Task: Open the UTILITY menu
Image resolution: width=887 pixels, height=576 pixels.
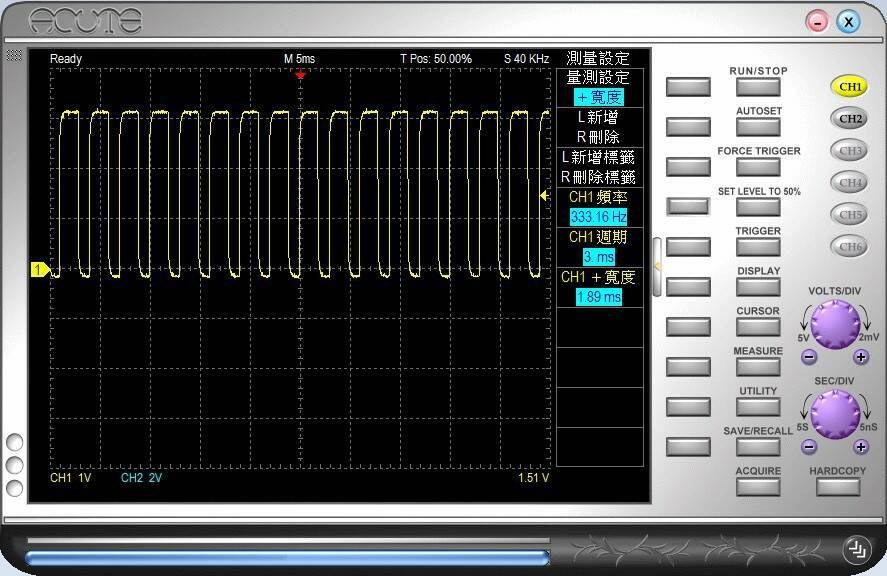Action: pos(758,407)
